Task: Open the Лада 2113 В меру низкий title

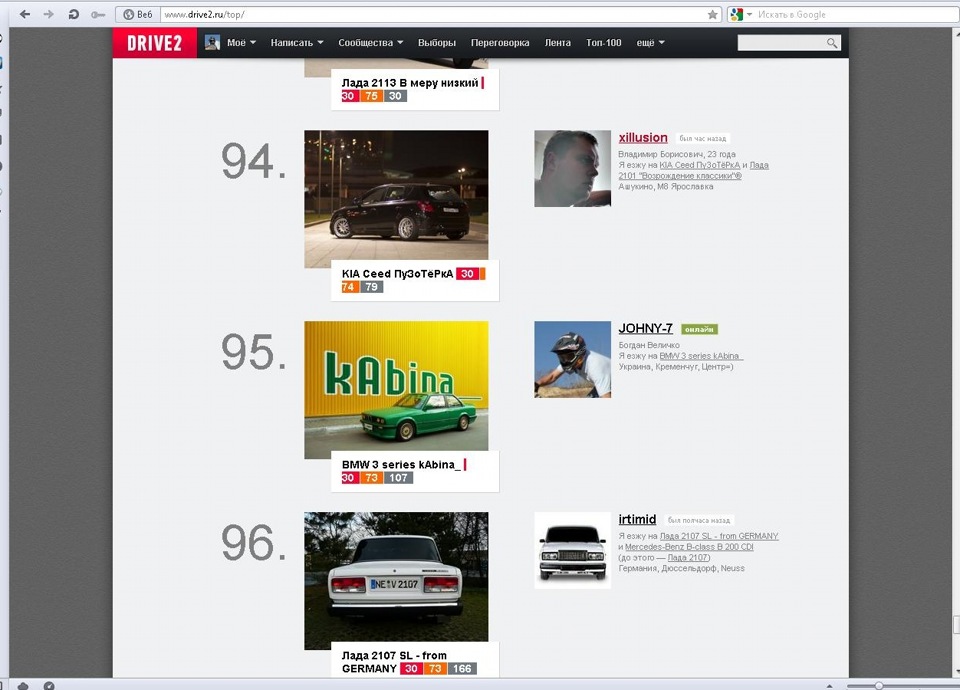Action: point(410,83)
